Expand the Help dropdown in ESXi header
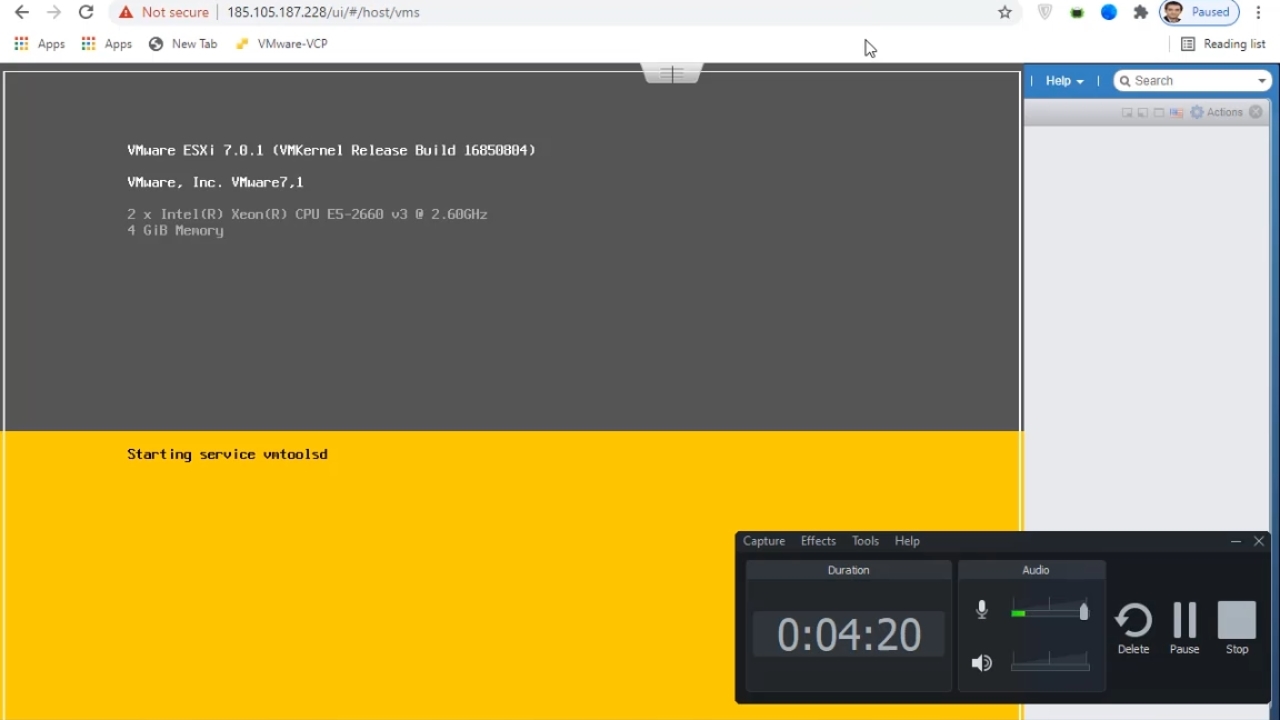The width and height of the screenshot is (1280, 720). click(x=1064, y=81)
